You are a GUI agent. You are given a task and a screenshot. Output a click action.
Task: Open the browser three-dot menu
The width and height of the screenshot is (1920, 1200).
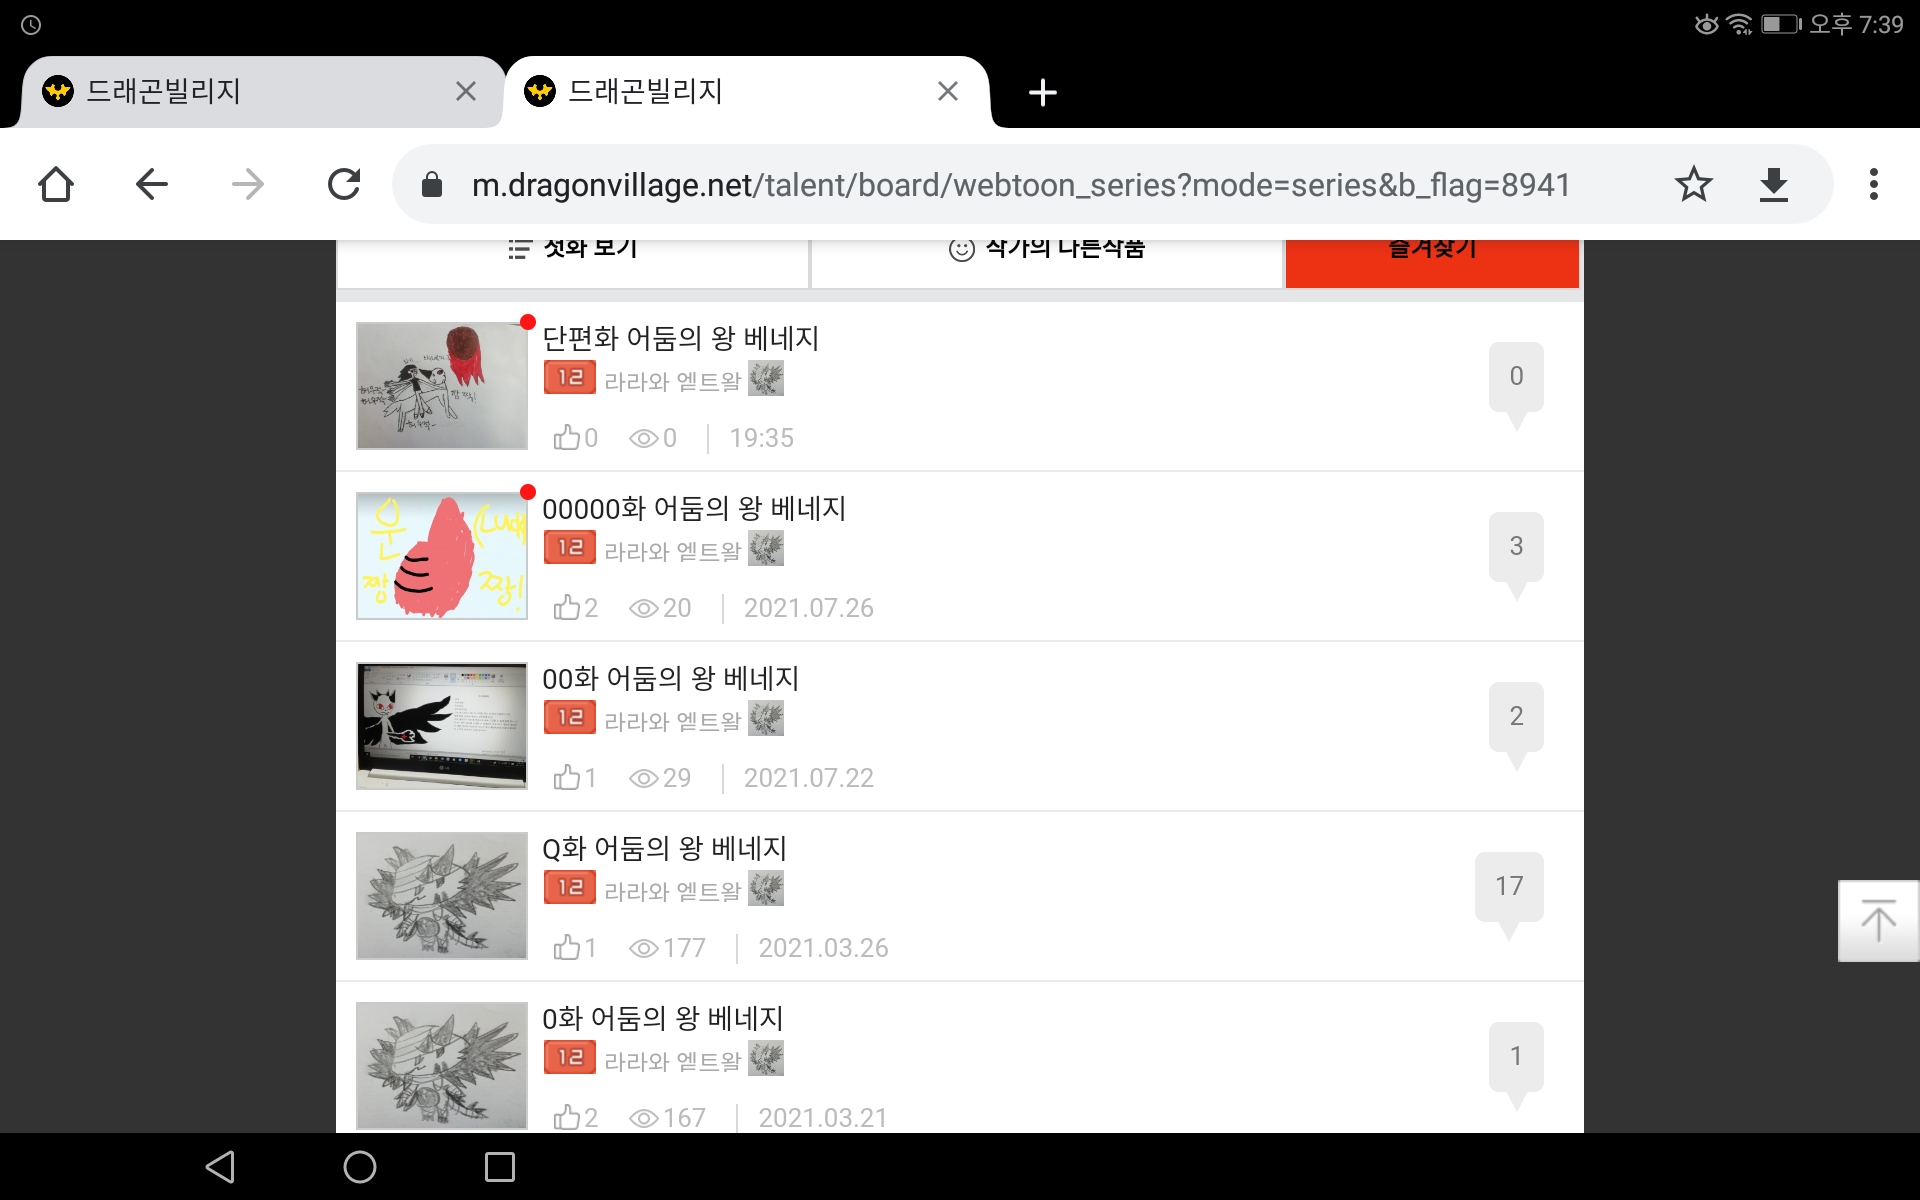tap(1873, 184)
